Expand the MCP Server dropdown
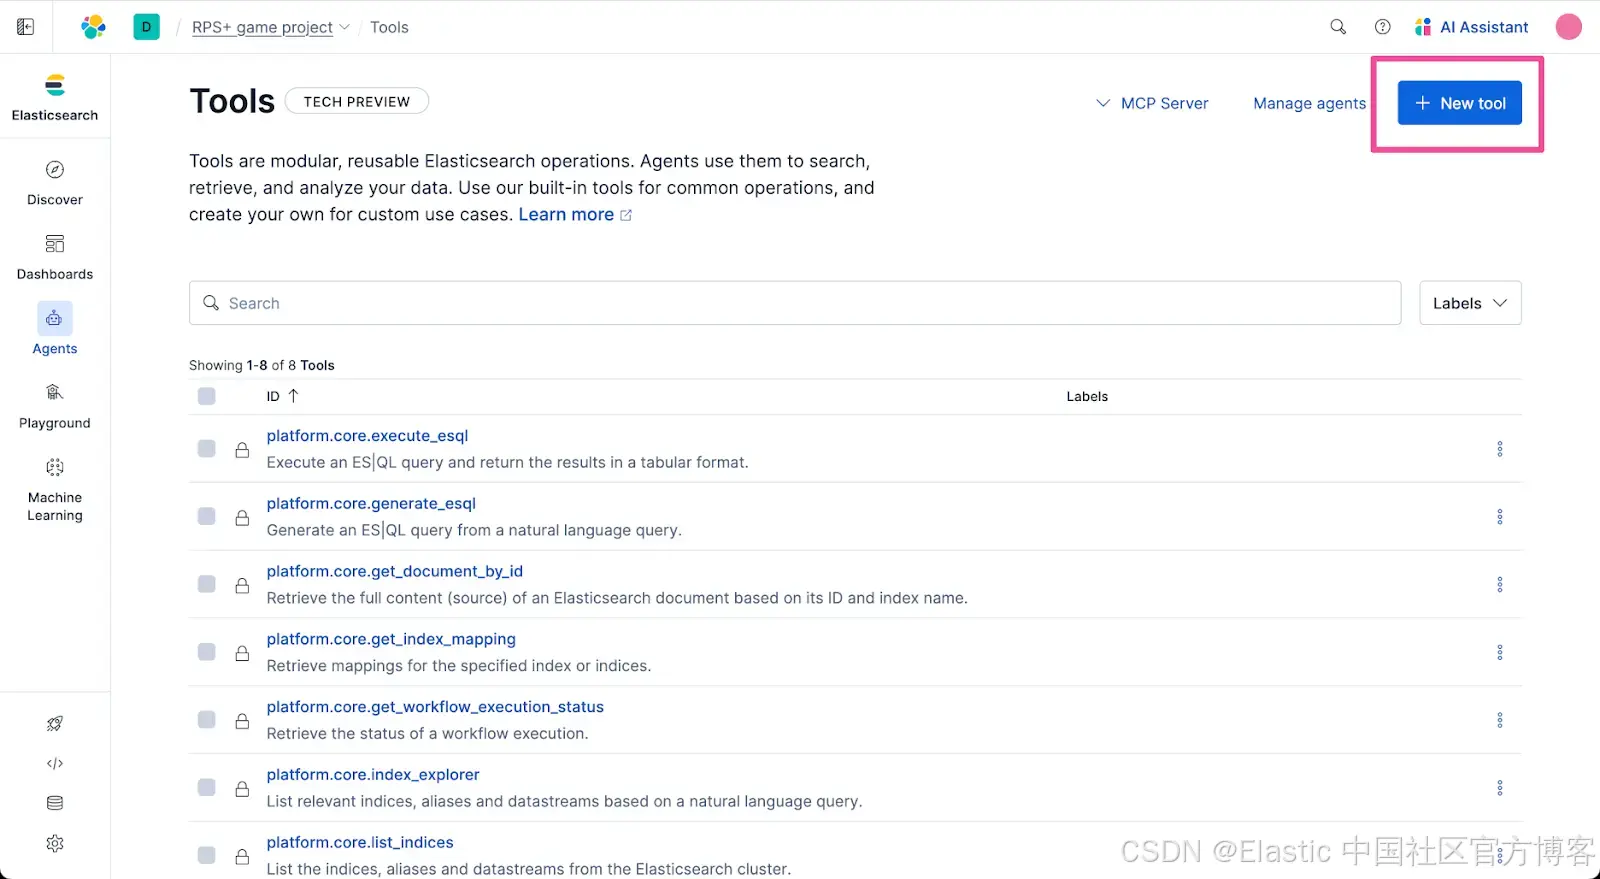This screenshot has width=1600, height=879. tap(1152, 103)
